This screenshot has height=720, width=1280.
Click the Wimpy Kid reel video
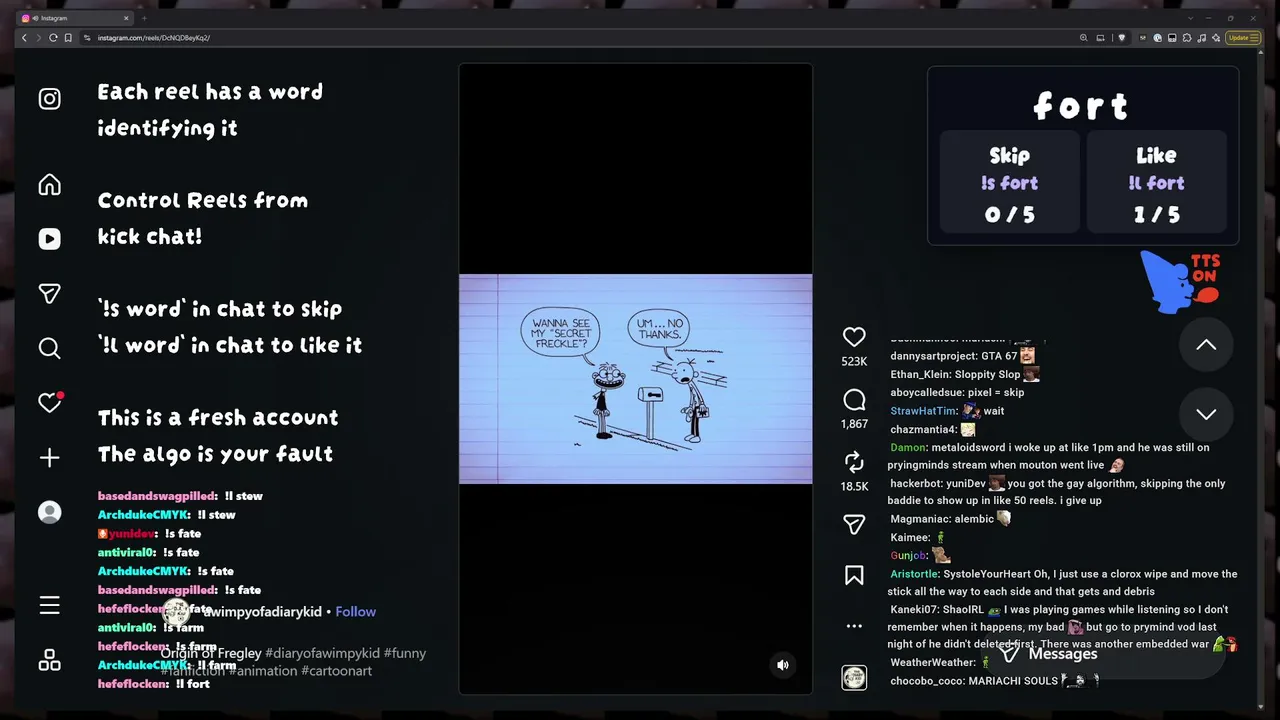(x=635, y=379)
